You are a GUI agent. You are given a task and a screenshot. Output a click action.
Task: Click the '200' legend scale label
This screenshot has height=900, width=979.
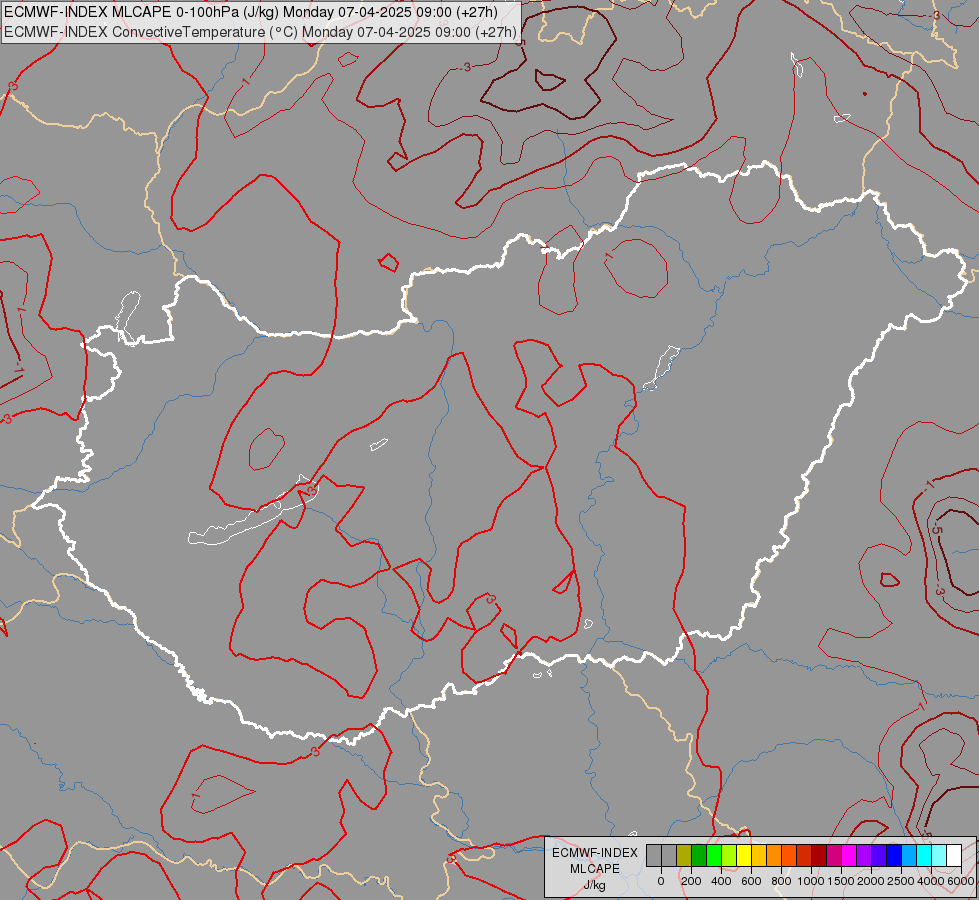pos(691,881)
